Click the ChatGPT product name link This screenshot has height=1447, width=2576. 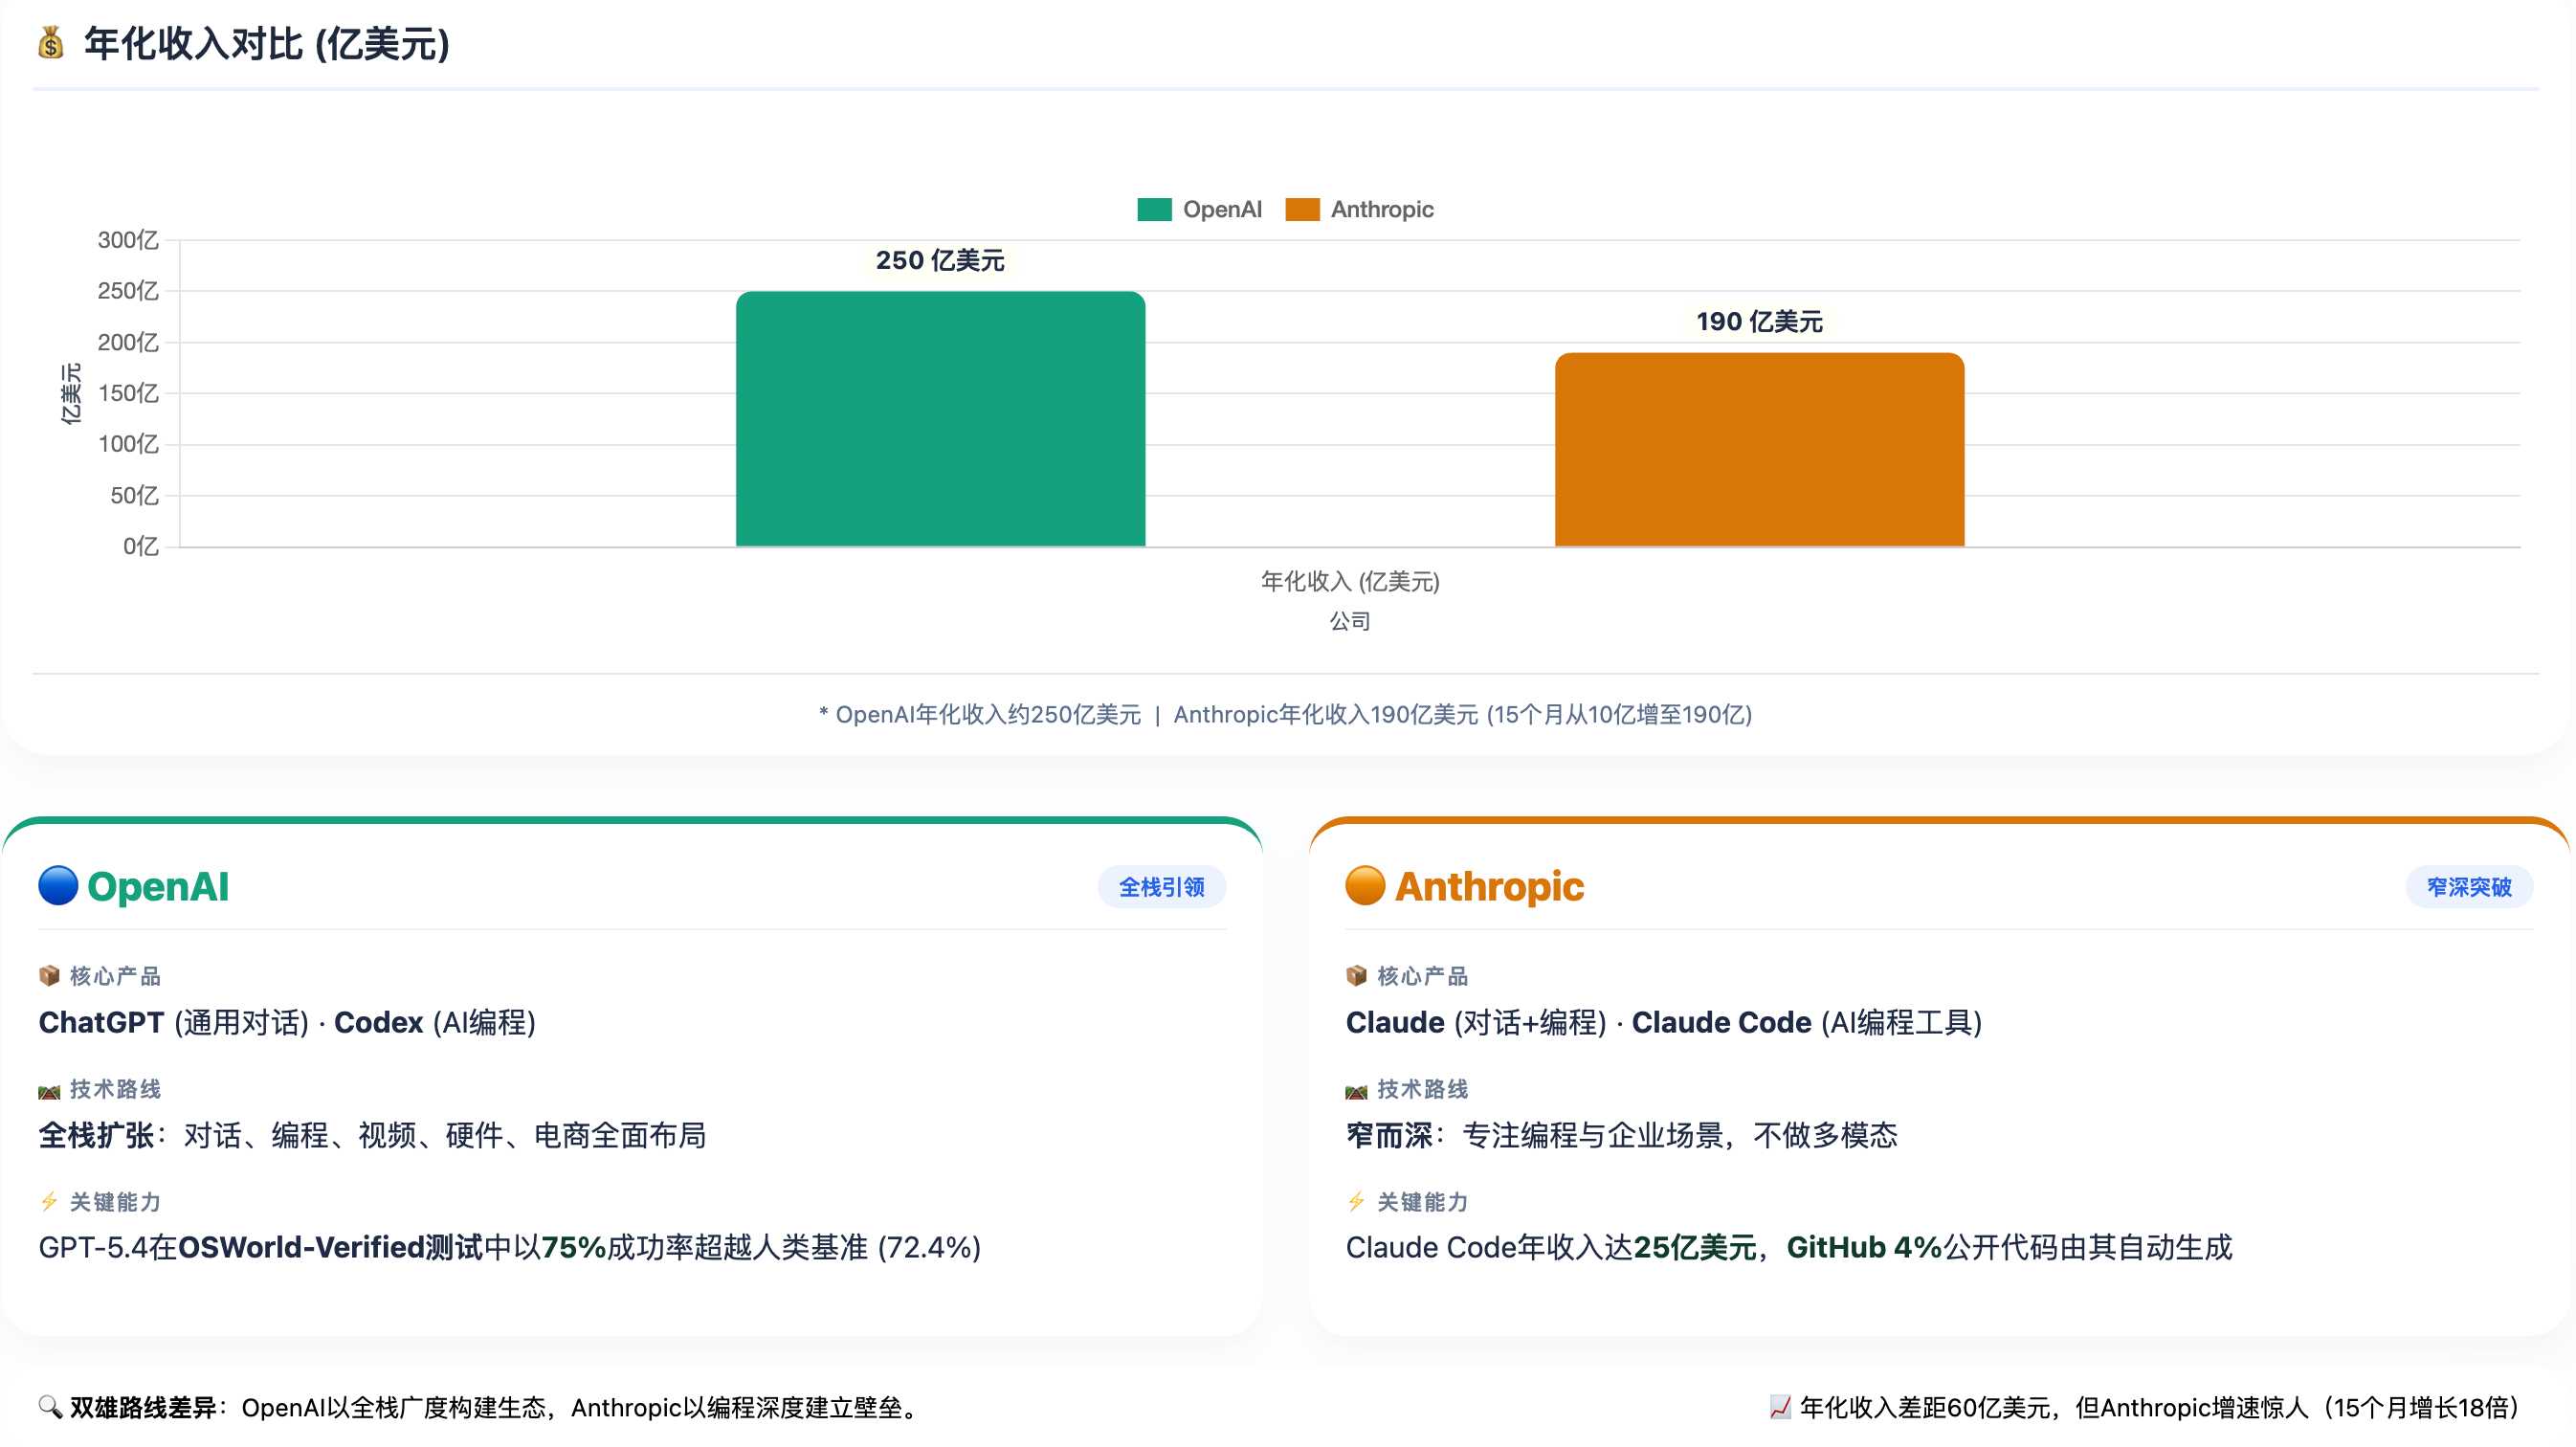tap(100, 1022)
